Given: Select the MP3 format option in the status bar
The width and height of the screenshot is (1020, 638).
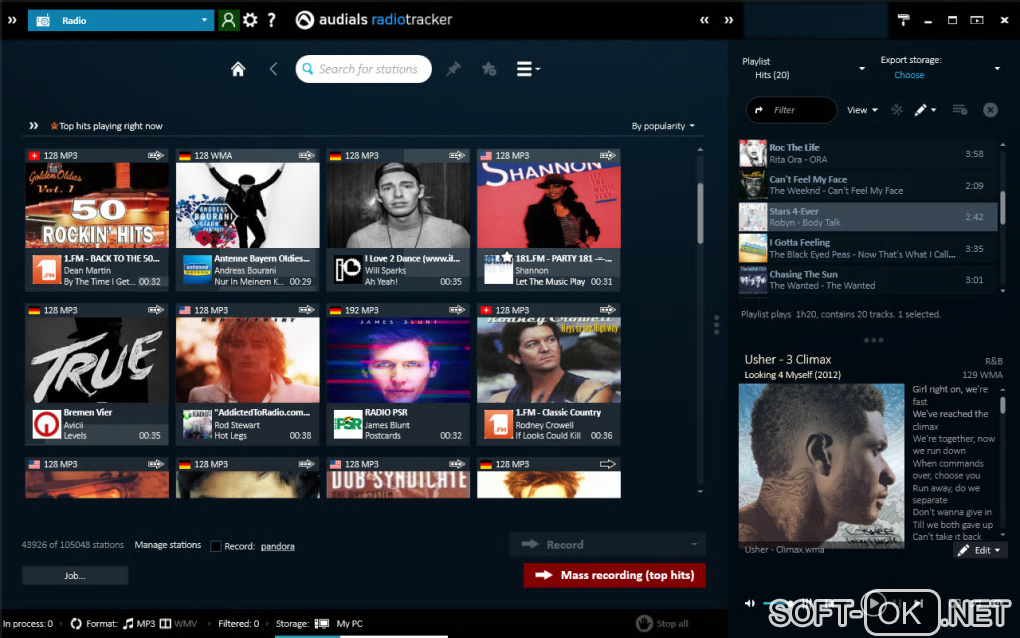Looking at the screenshot, I should (140, 624).
